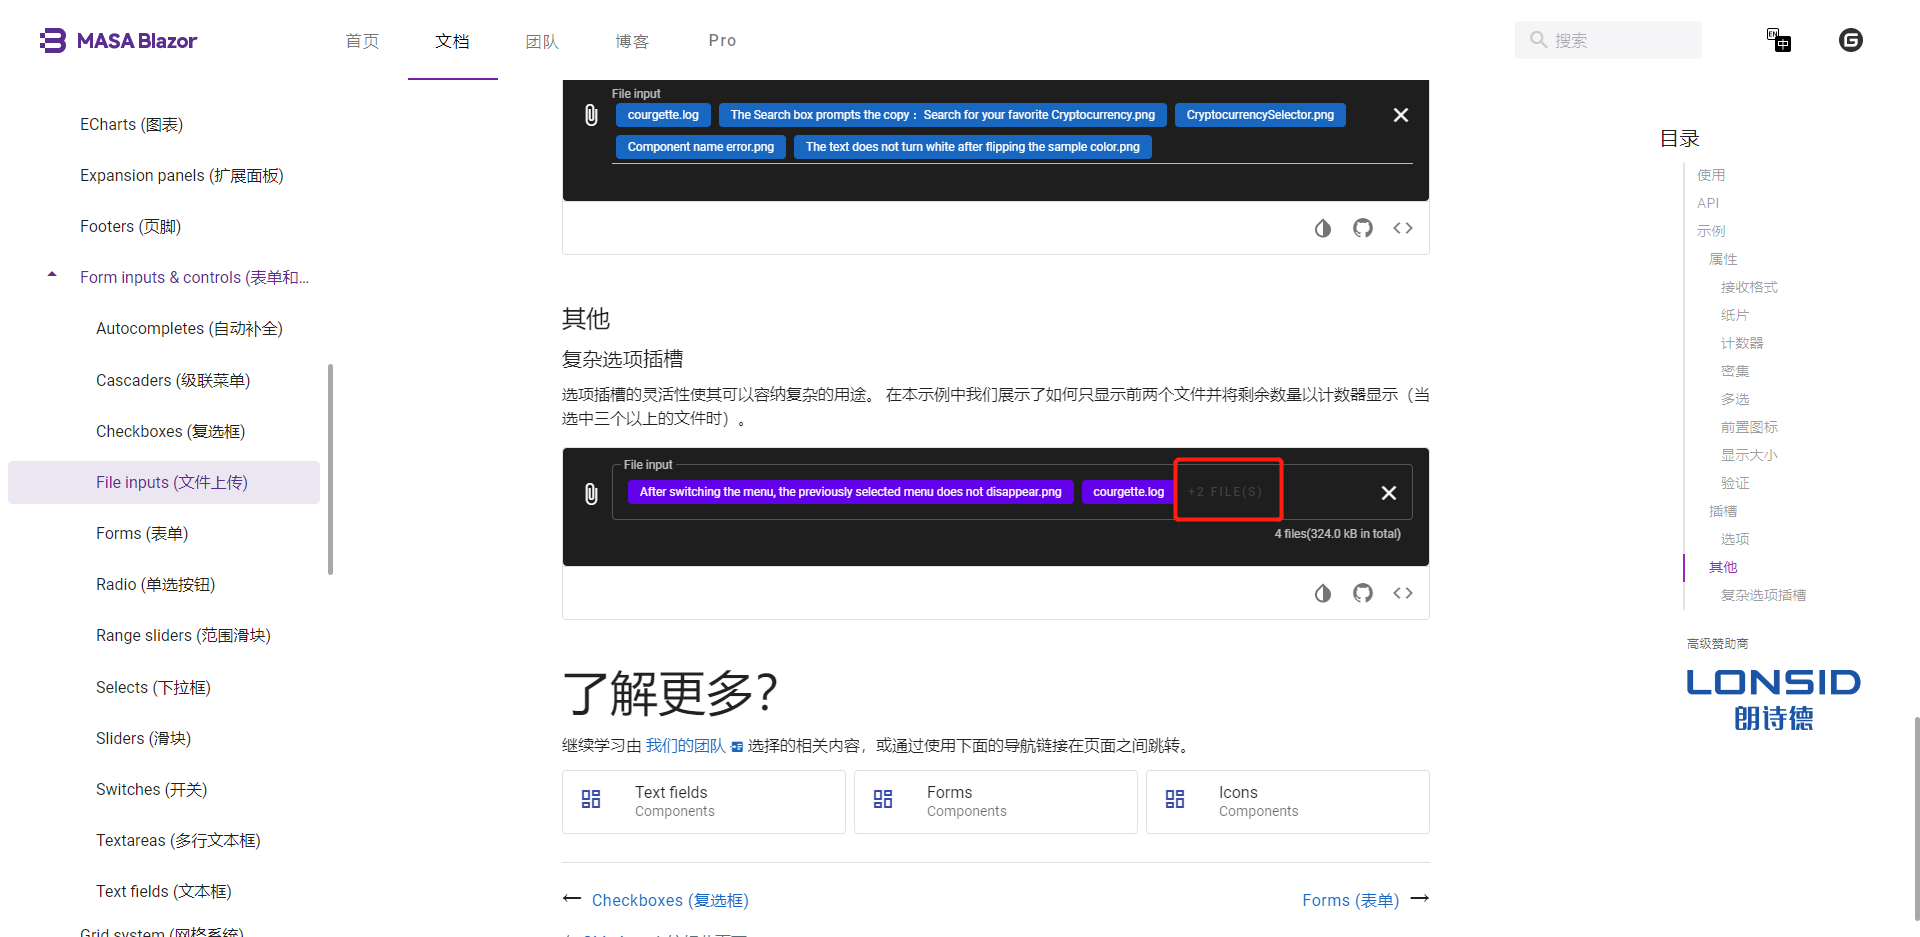The image size is (1920, 937).
Task: Click the left arrow before Checkboxes link
Action: pyautogui.click(x=572, y=899)
